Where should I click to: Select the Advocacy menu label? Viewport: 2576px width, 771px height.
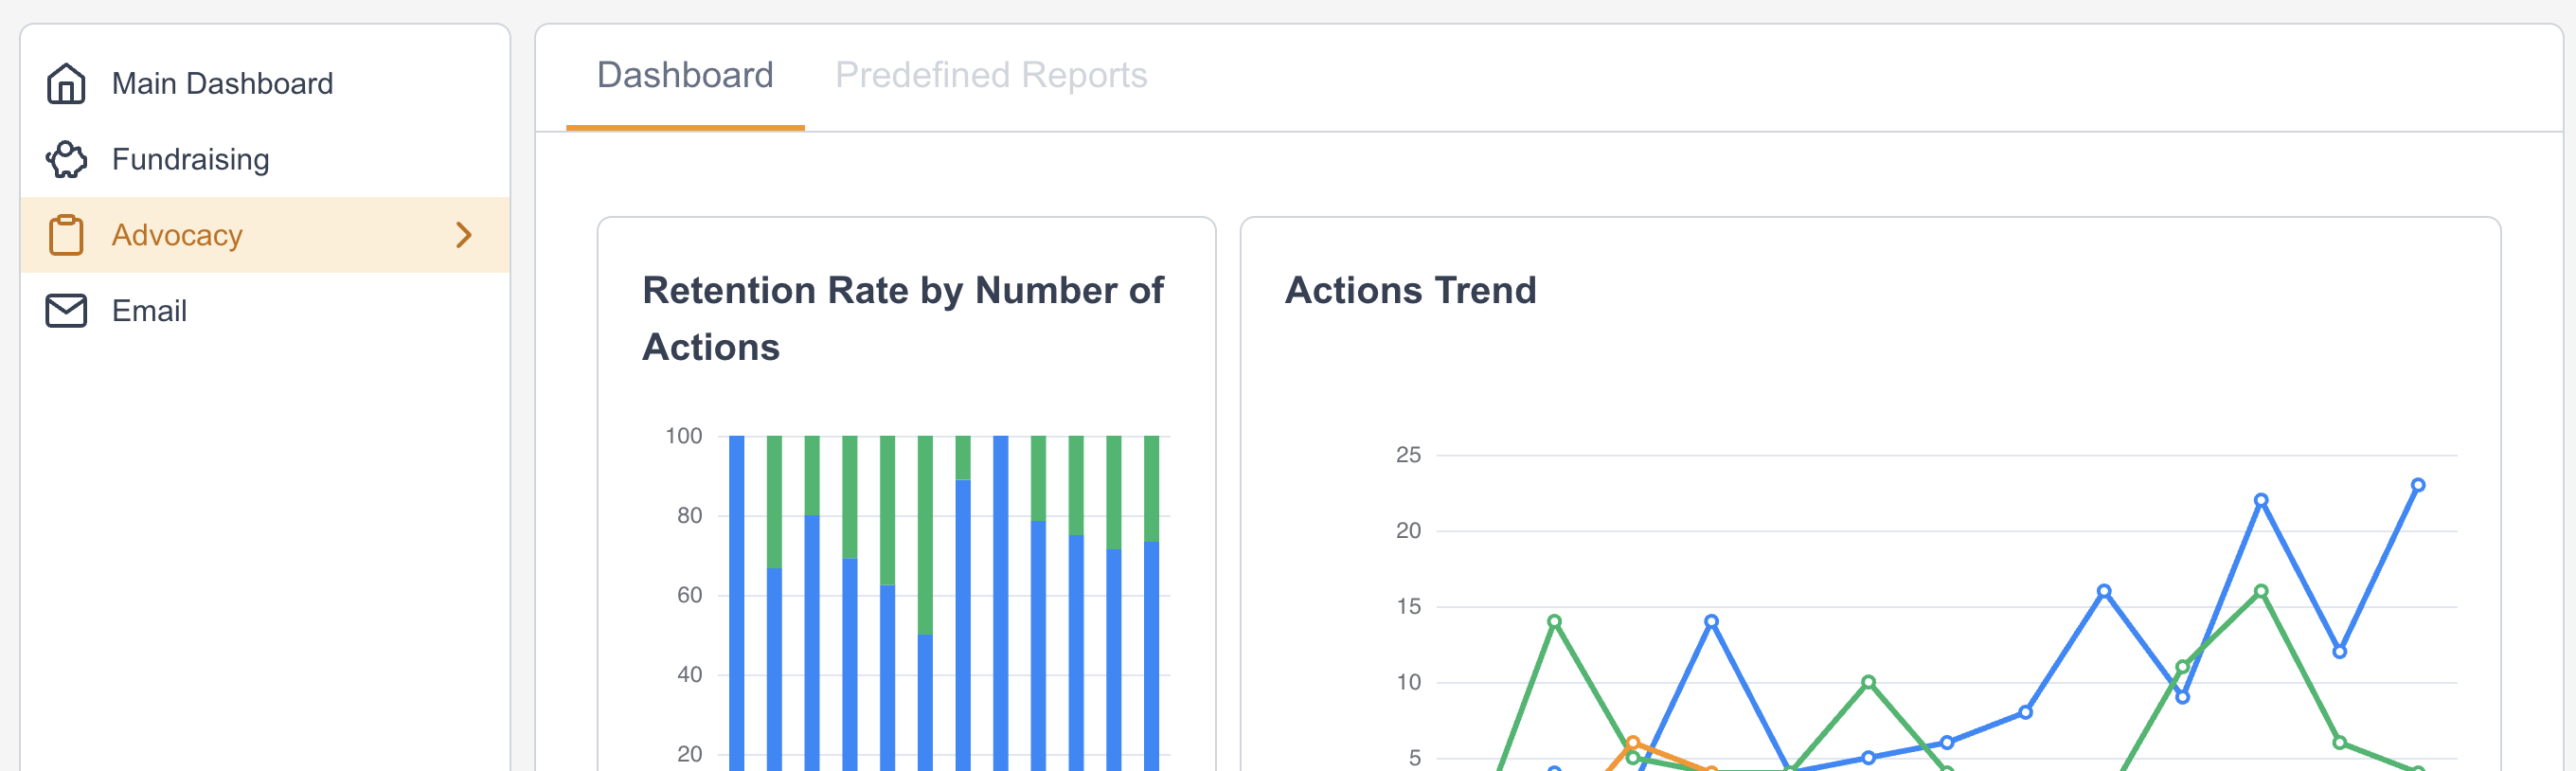[177, 235]
